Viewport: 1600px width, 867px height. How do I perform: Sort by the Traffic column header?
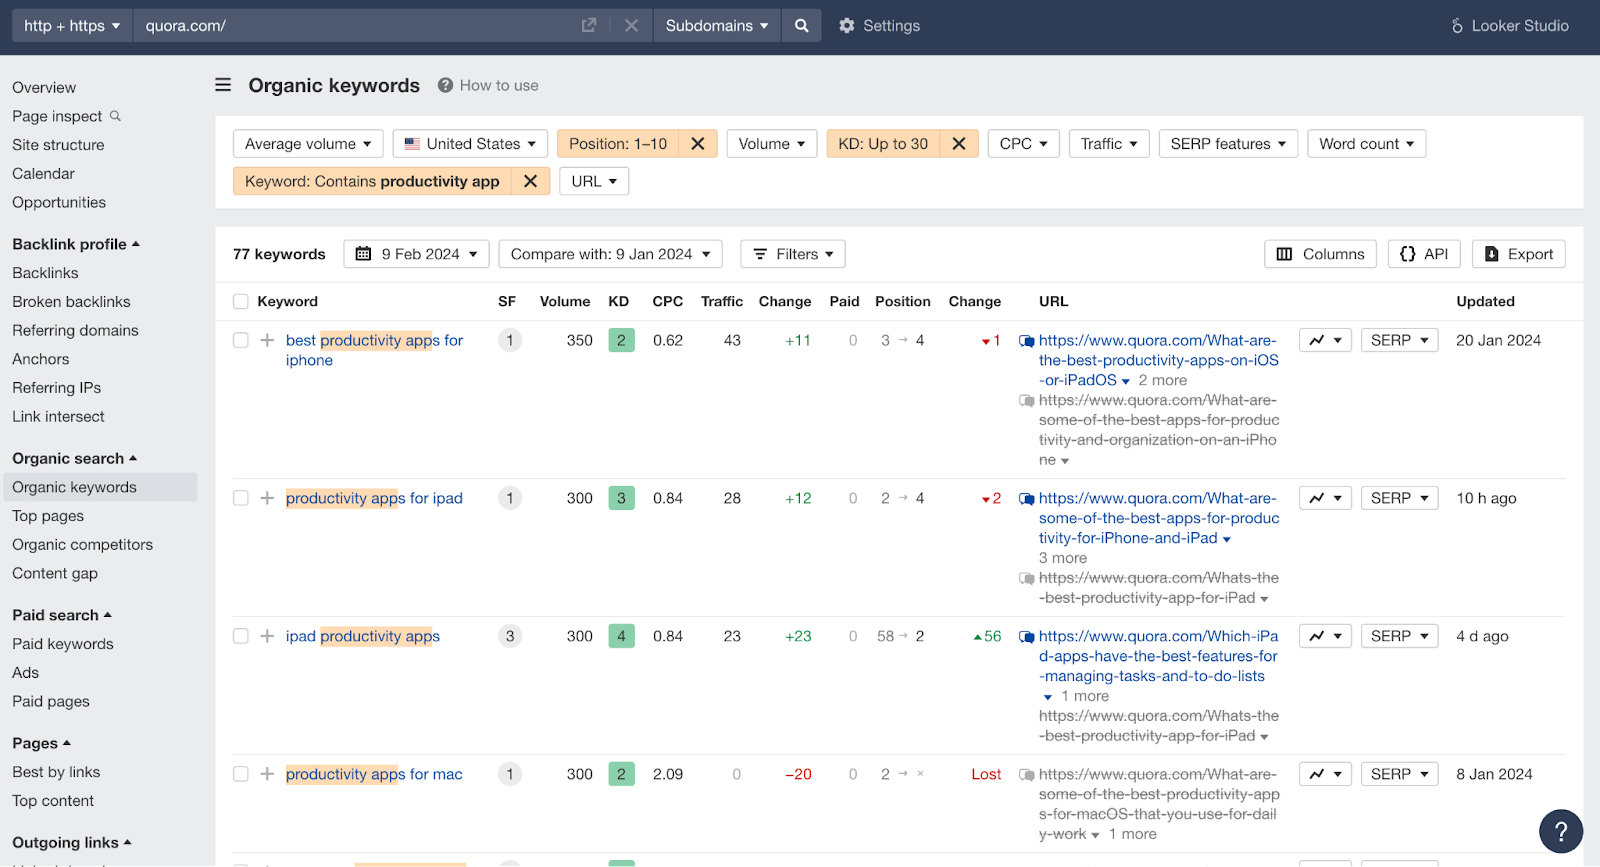coord(722,301)
